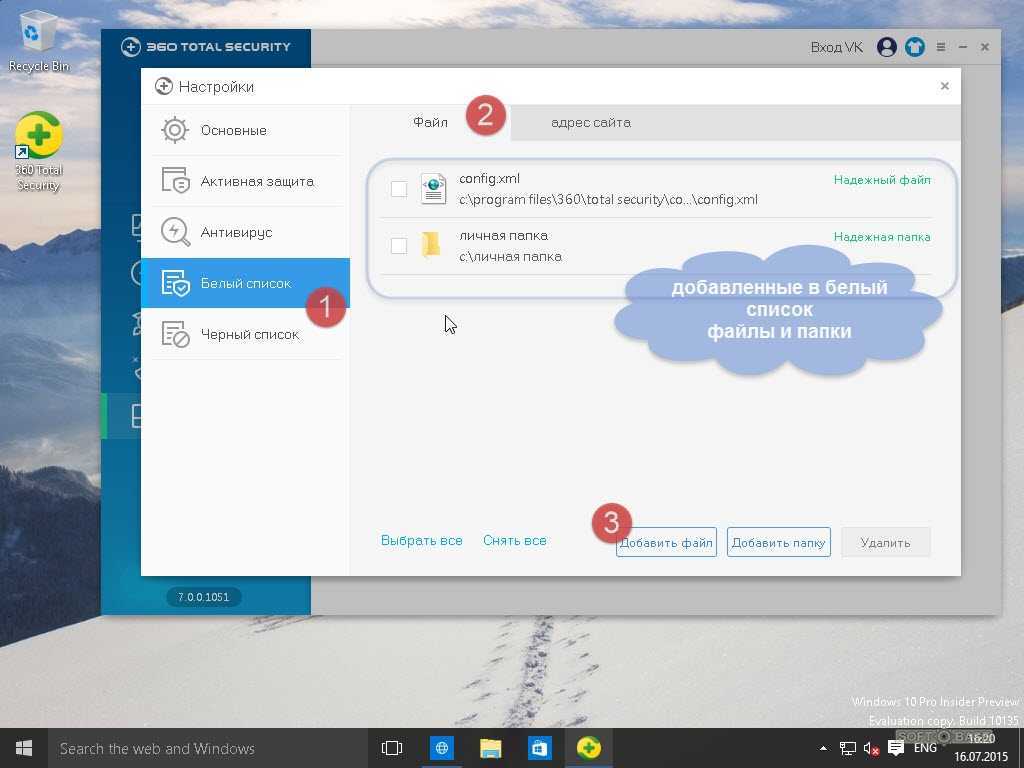This screenshot has height=768, width=1024.
Task: Click the gear icon beside Основные
Action: click(x=175, y=130)
